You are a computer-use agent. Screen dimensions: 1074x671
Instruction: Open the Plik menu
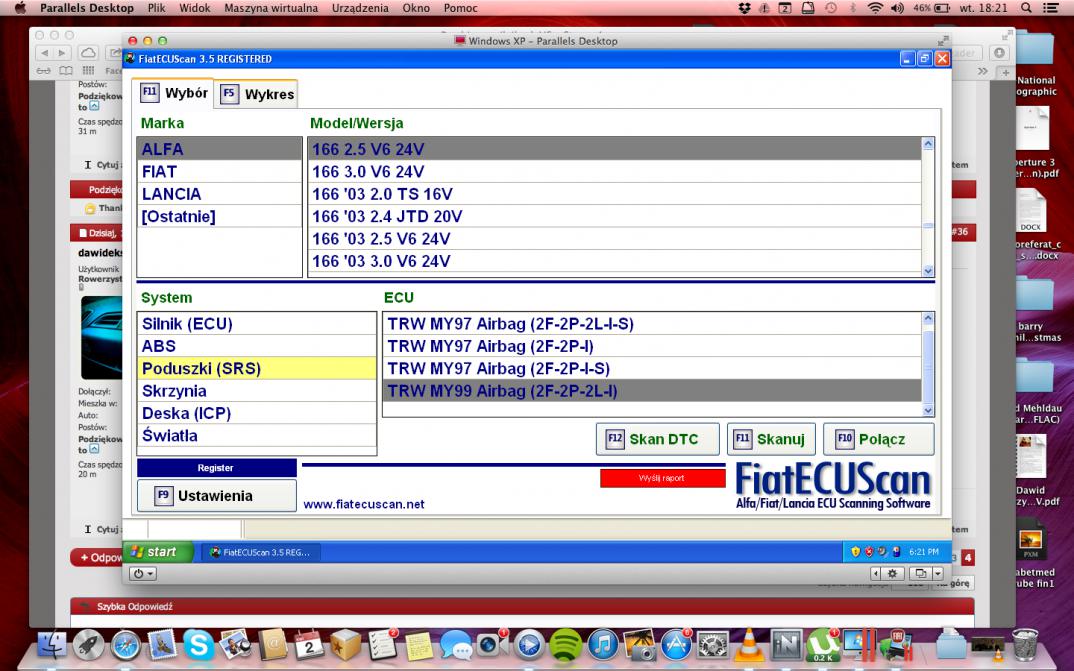[156, 8]
